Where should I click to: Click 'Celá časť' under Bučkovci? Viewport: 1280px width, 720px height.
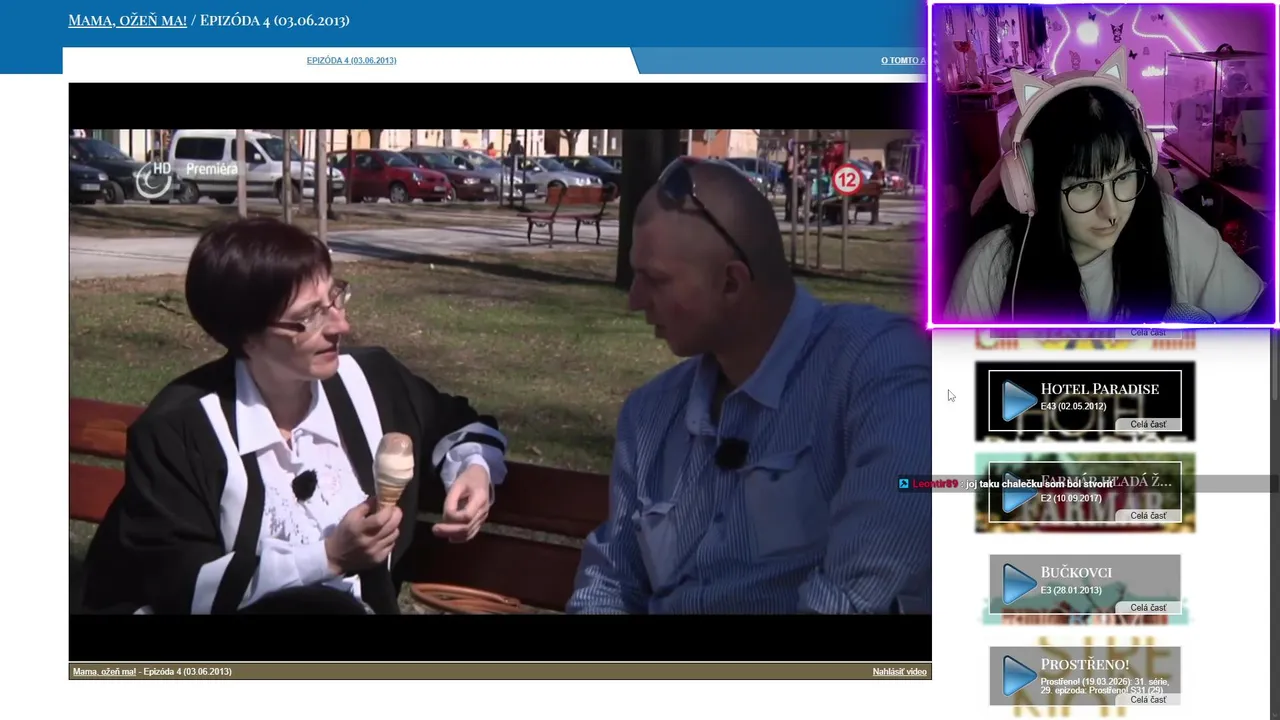pos(1148,607)
